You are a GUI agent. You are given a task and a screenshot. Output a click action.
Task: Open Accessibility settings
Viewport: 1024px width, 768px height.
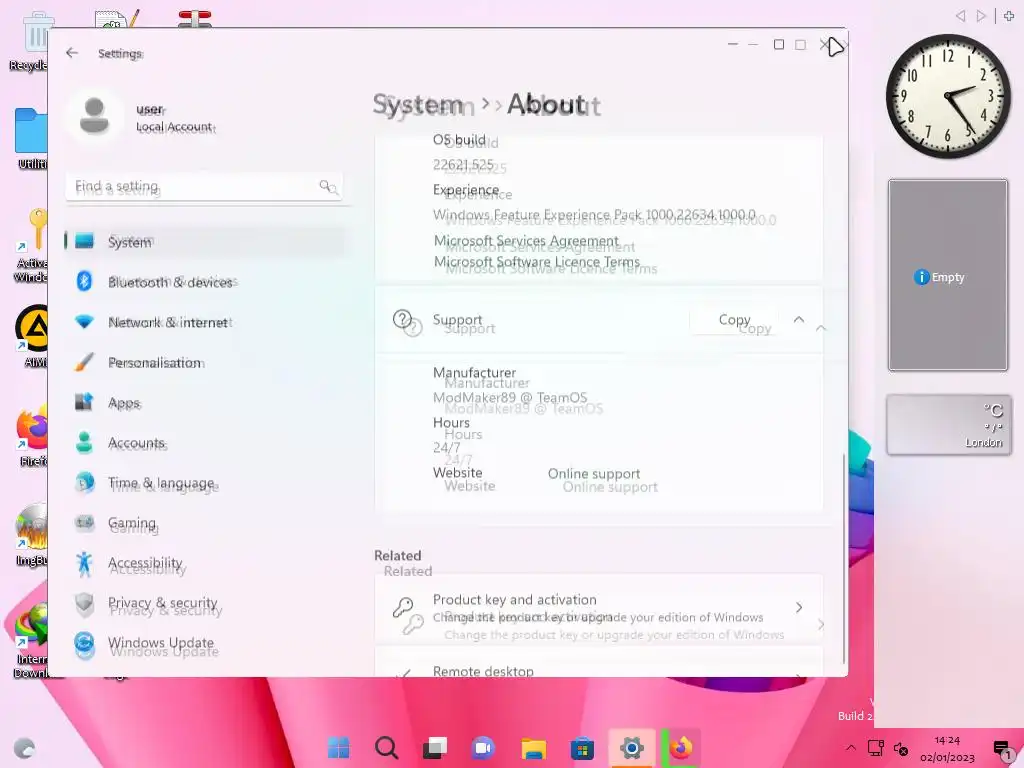[204, 563]
